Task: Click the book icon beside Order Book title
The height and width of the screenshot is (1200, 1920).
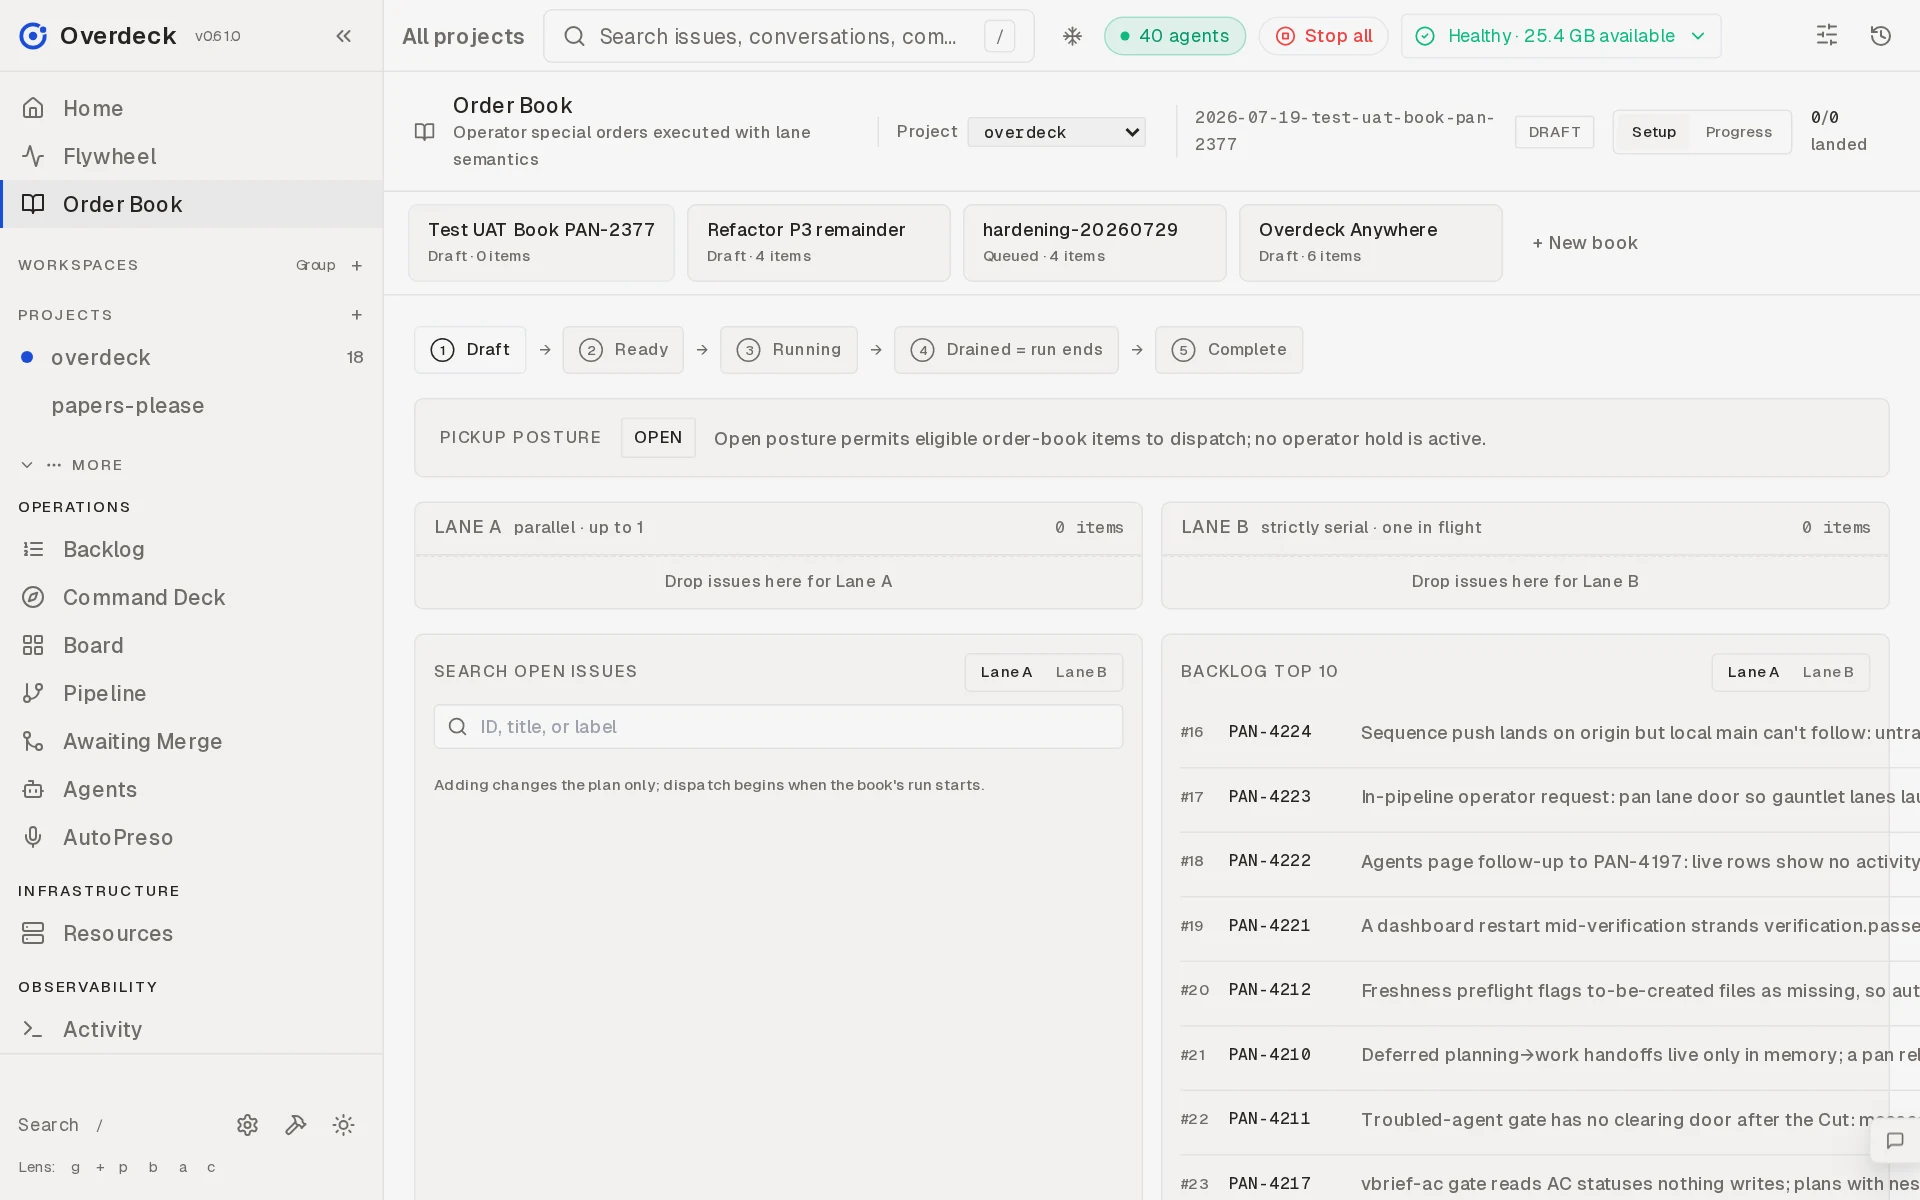Action: [425, 132]
